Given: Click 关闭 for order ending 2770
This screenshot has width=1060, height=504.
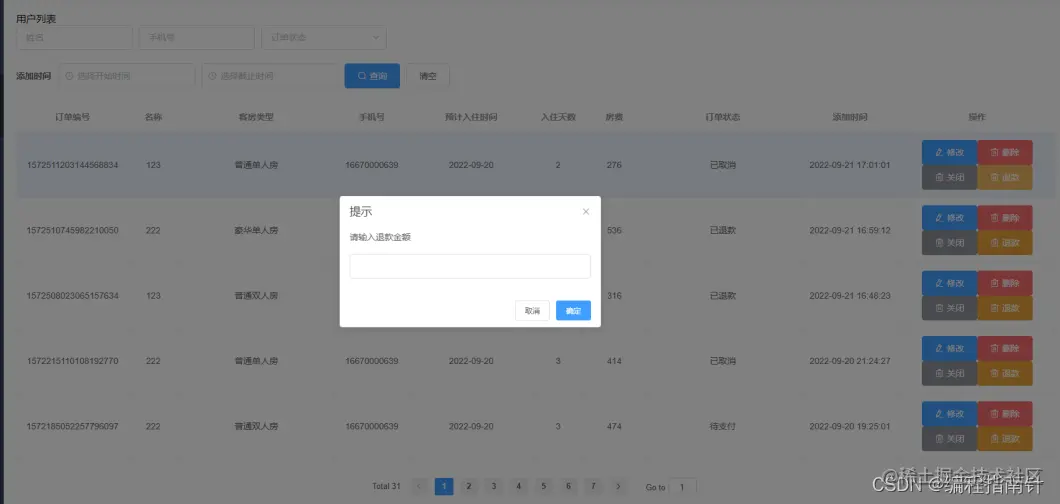Looking at the screenshot, I should [x=949, y=374].
